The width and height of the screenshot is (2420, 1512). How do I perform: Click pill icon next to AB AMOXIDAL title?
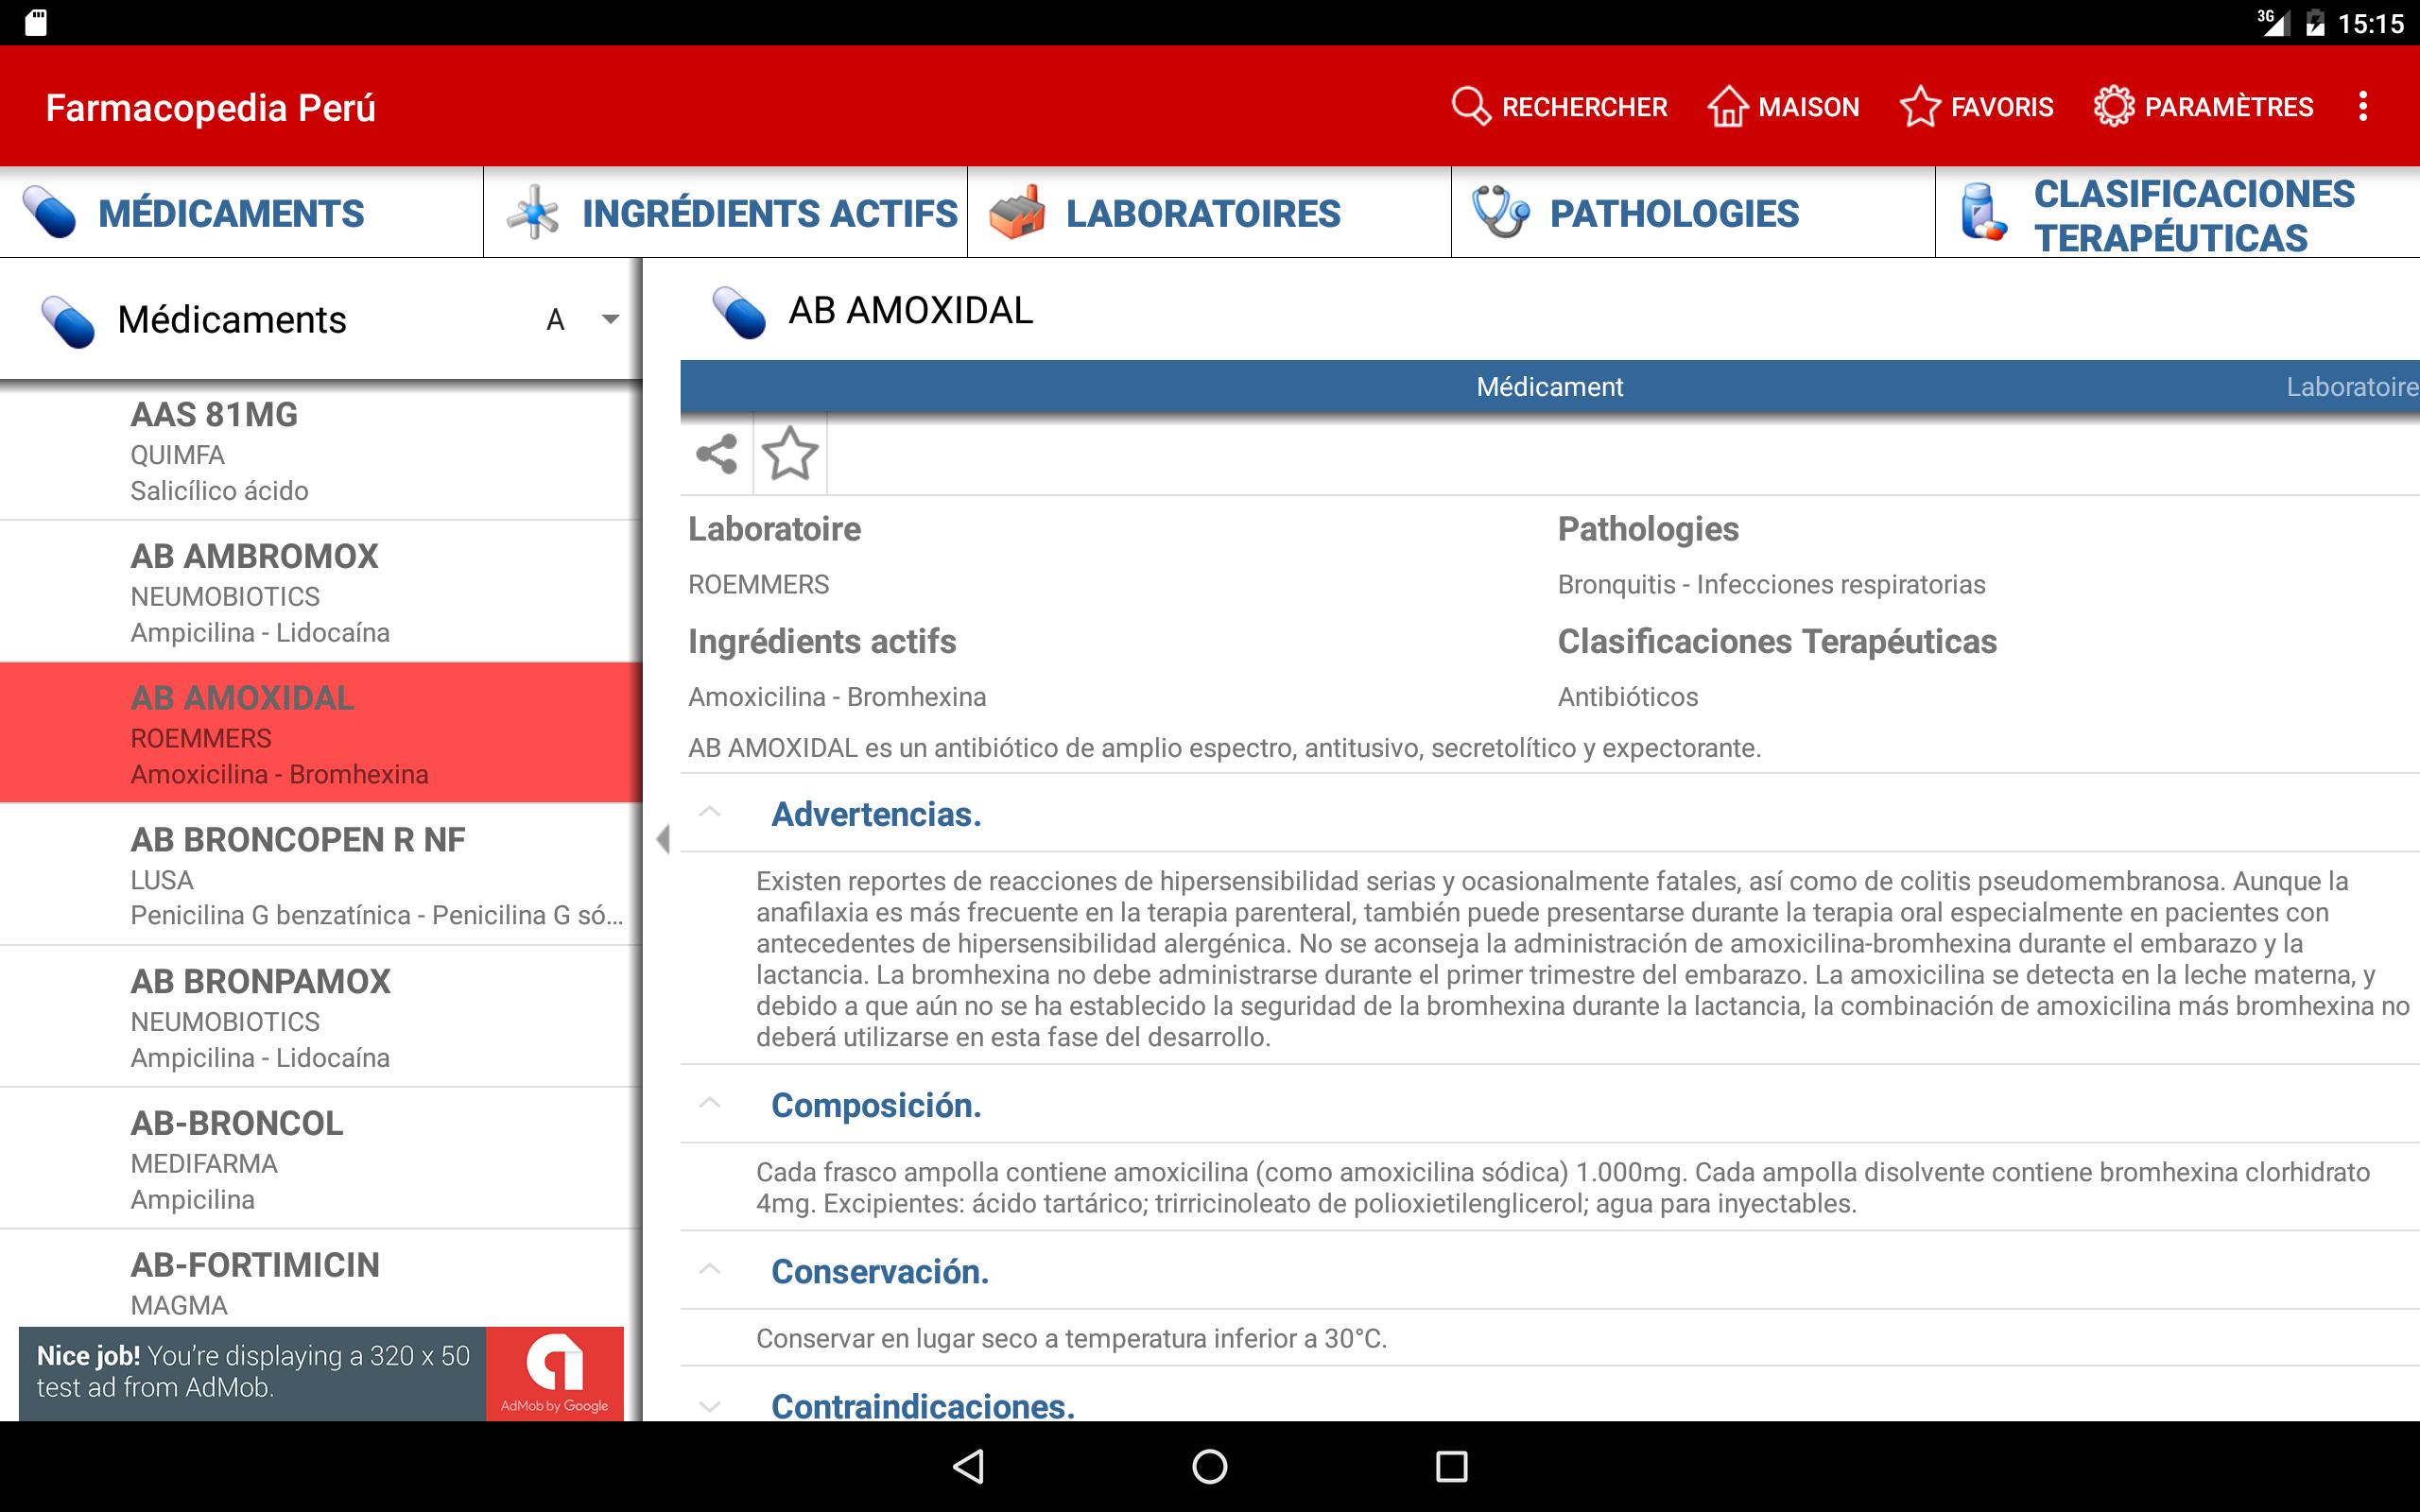(739, 313)
